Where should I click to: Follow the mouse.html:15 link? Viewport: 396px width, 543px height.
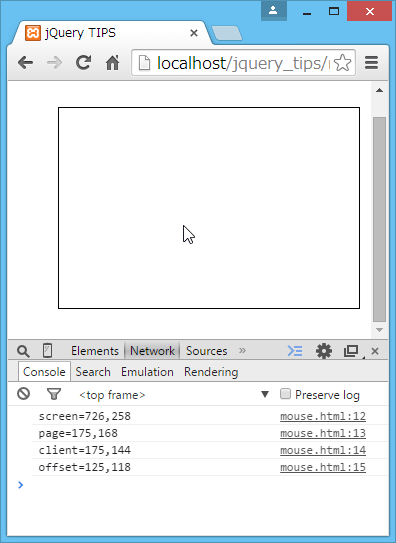point(323,467)
